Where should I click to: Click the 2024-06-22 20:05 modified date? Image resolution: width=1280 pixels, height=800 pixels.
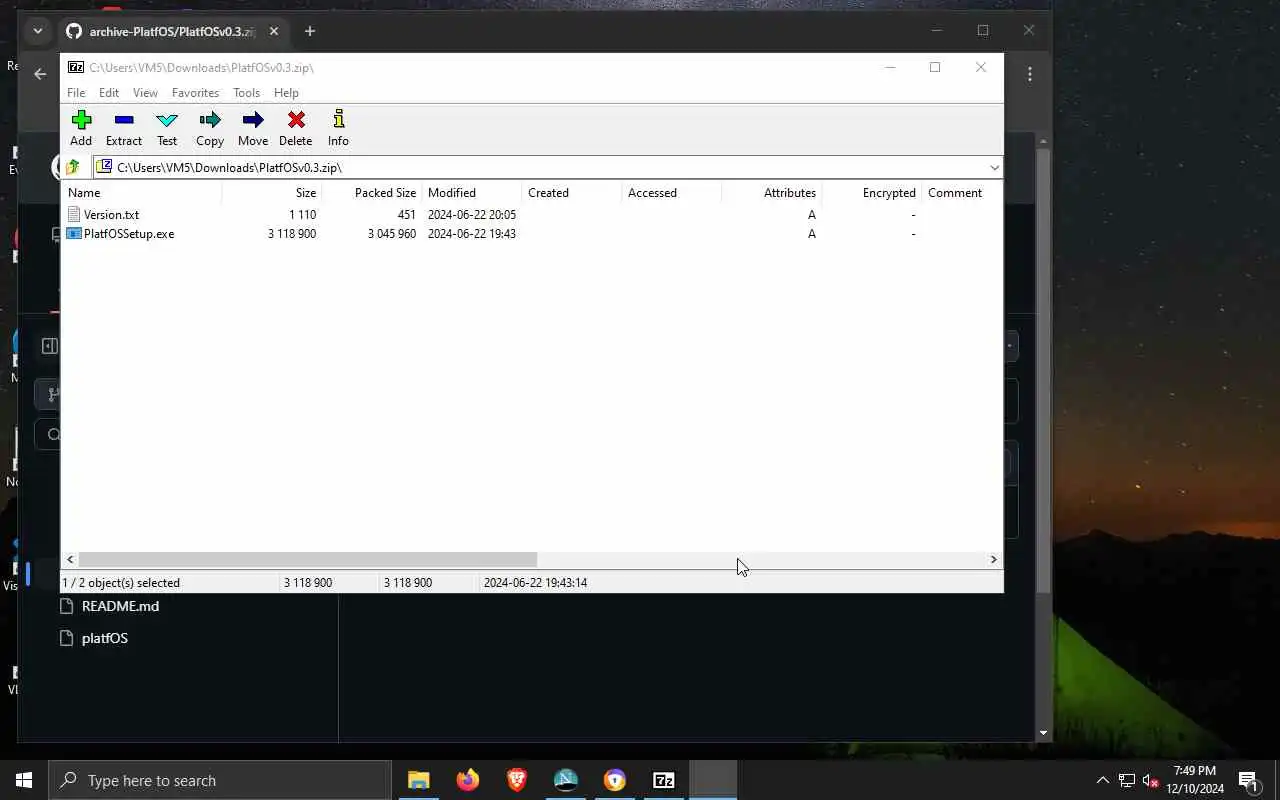coord(472,214)
